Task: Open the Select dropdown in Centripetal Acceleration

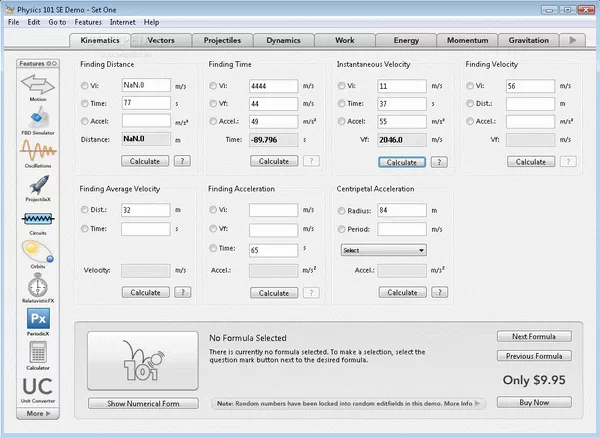Action: click(x=383, y=250)
